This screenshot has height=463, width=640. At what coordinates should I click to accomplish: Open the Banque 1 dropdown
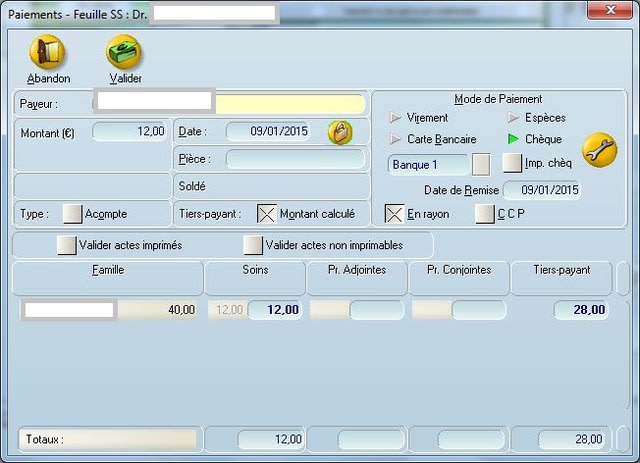pos(481,163)
